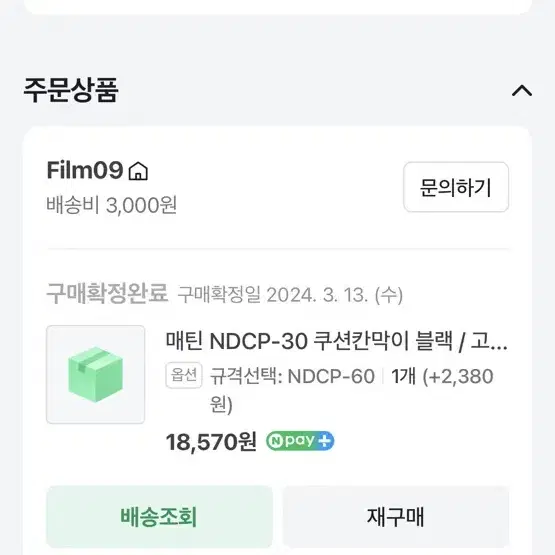Tap the 주문상품 section header
The height and width of the screenshot is (555, 555).
(70, 90)
